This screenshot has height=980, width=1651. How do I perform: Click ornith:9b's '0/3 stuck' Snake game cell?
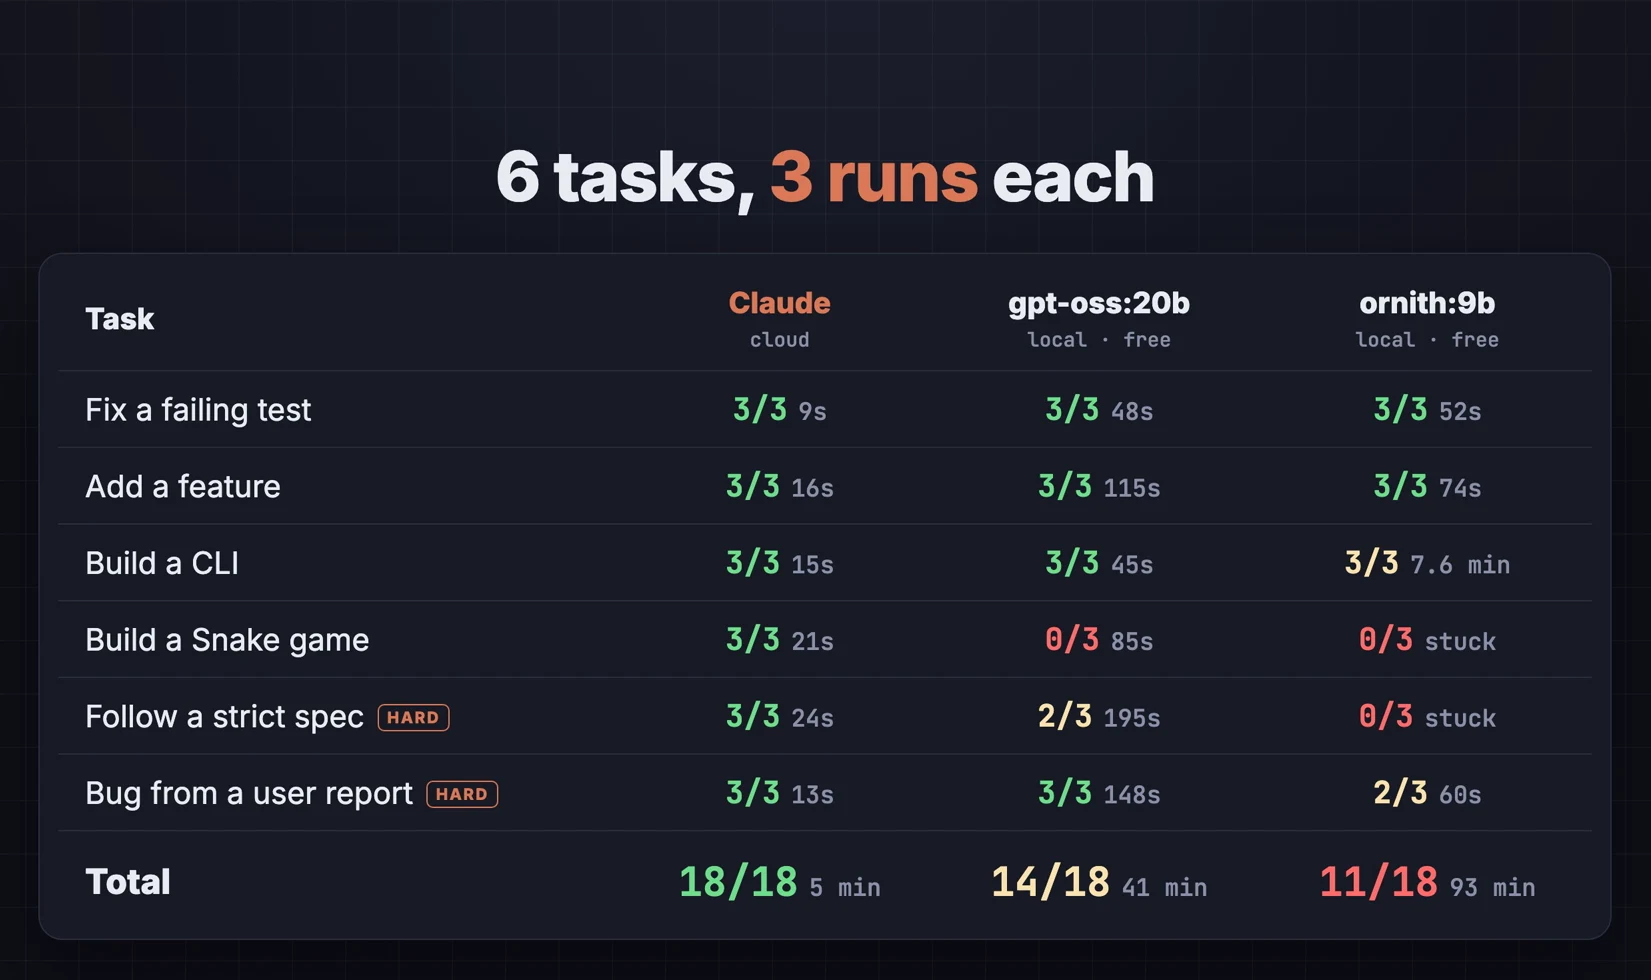click(x=1427, y=640)
